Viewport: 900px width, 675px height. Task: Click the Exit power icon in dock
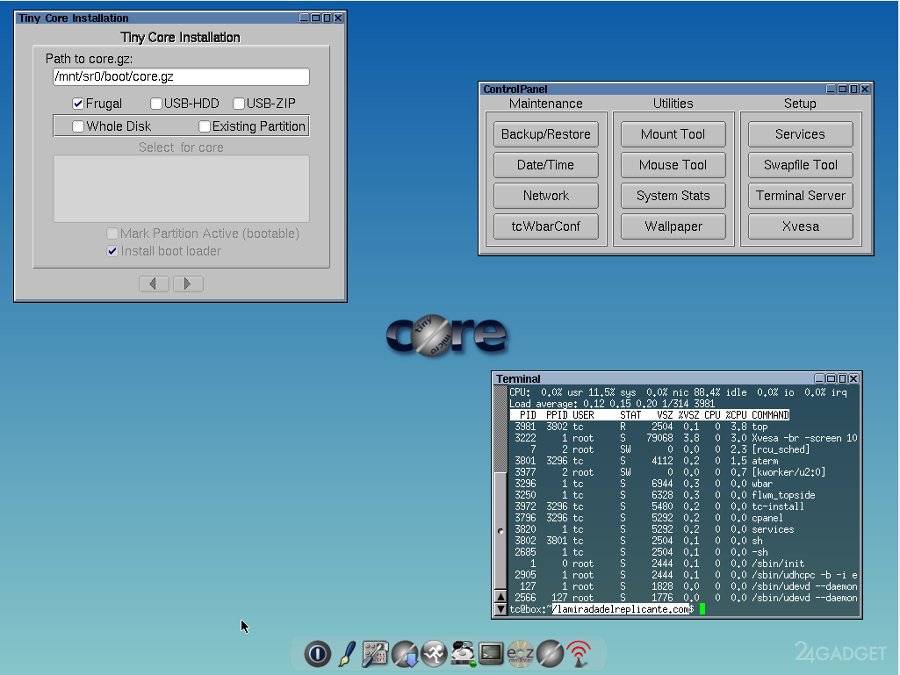[x=317, y=654]
